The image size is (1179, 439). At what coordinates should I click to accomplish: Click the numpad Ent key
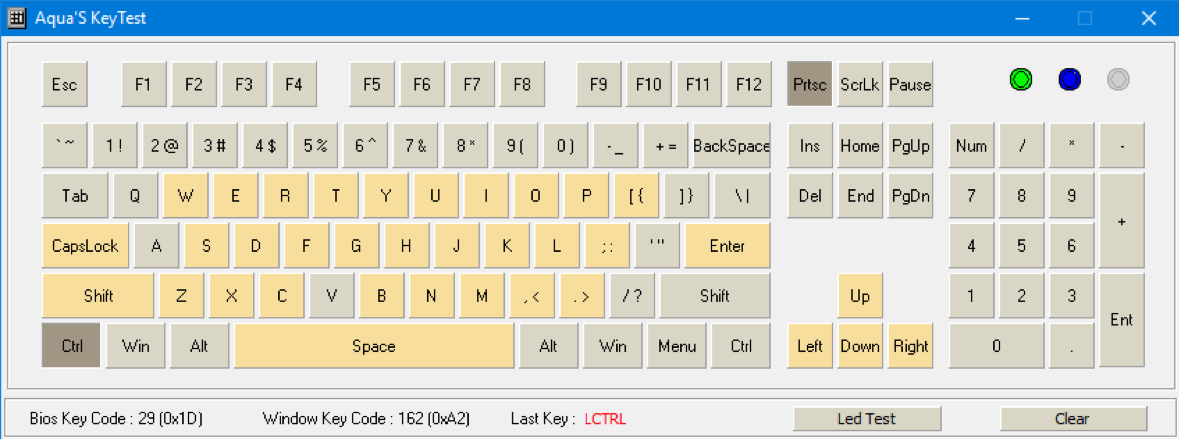[x=1122, y=320]
